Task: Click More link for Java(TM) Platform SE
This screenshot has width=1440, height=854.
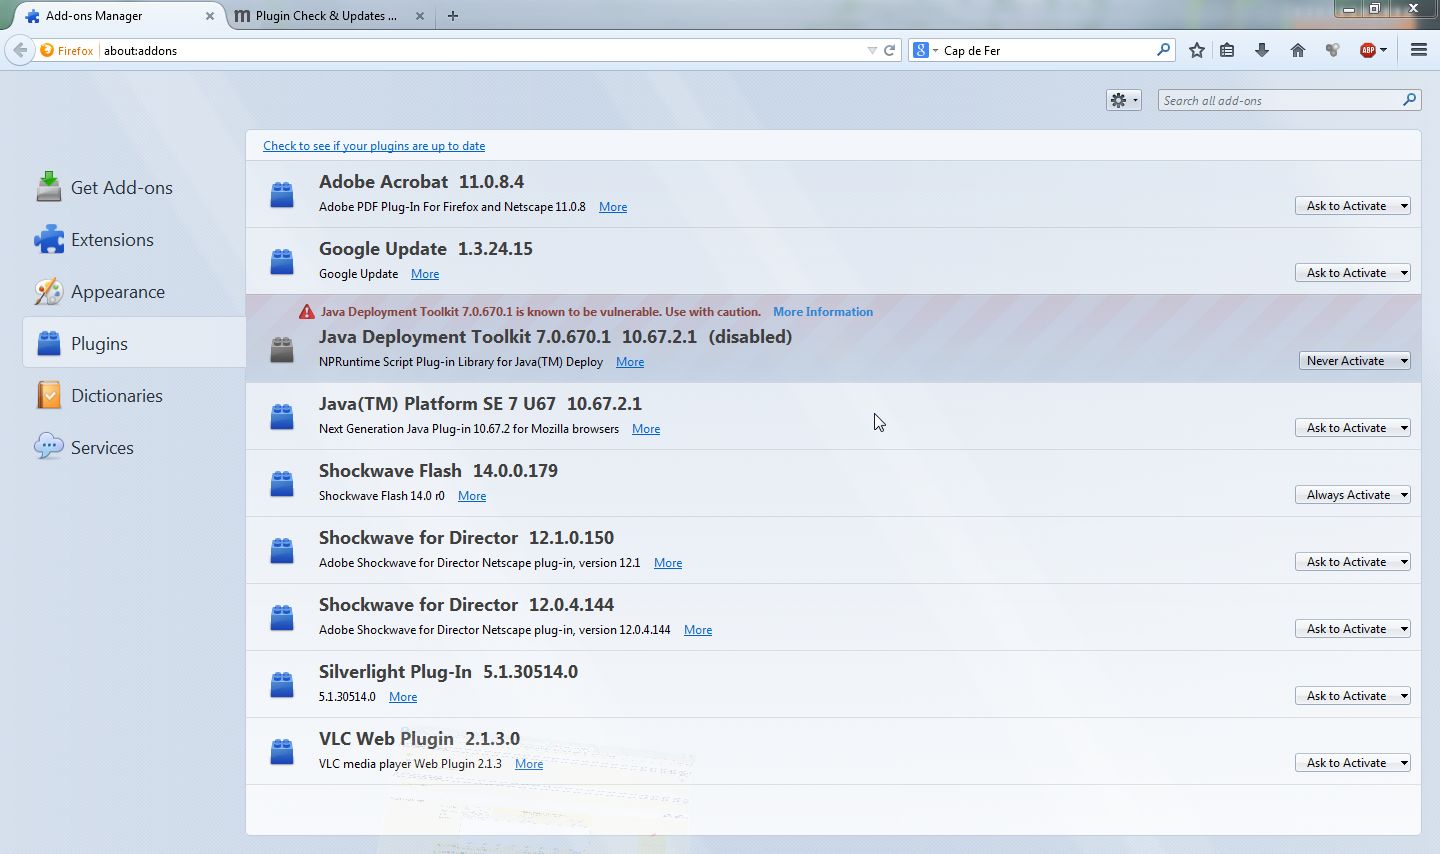Action: [646, 429]
